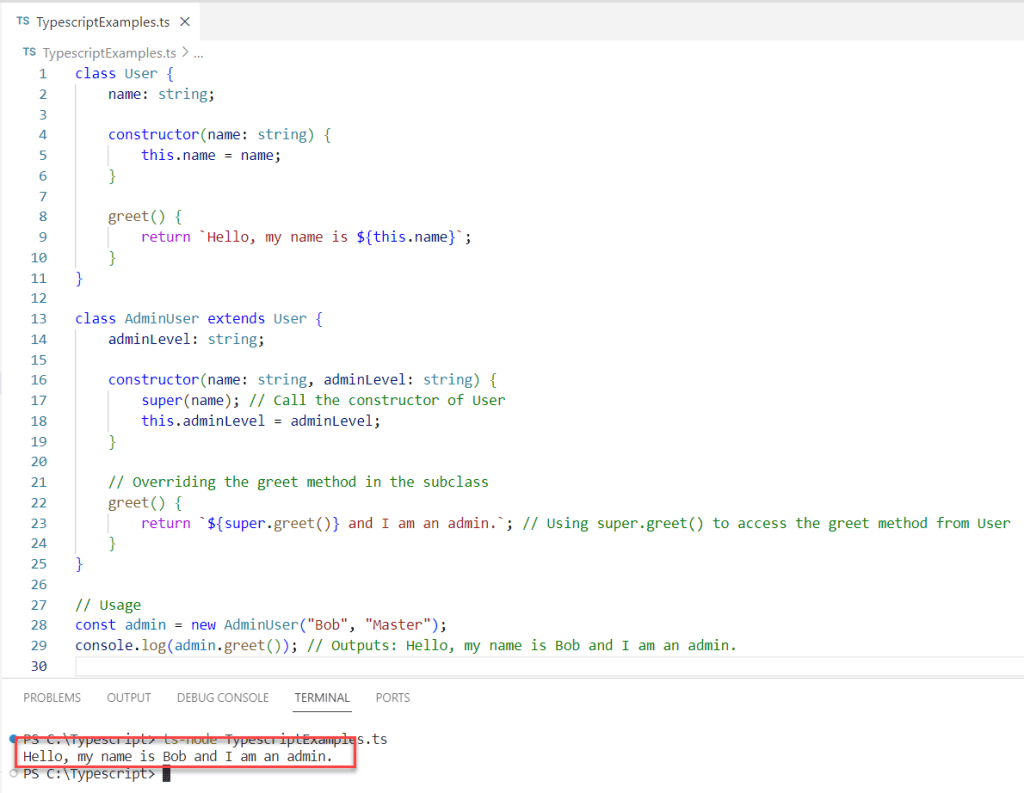
Task: Click the empty line 30 in the editor
Action: tap(549, 666)
